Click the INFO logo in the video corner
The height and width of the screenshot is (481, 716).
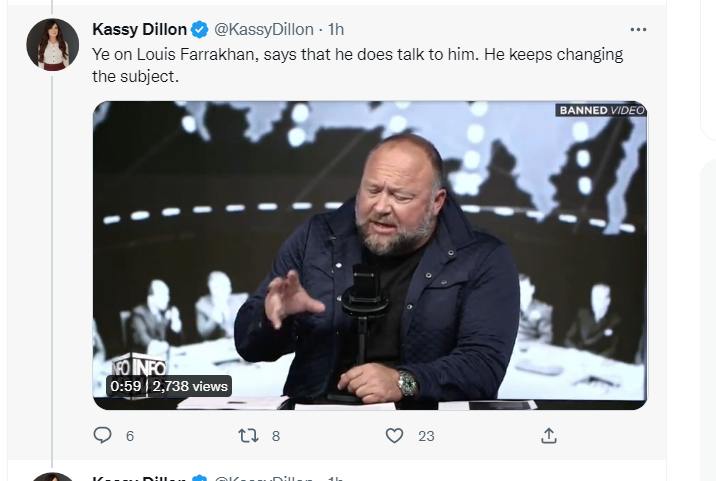(x=139, y=365)
